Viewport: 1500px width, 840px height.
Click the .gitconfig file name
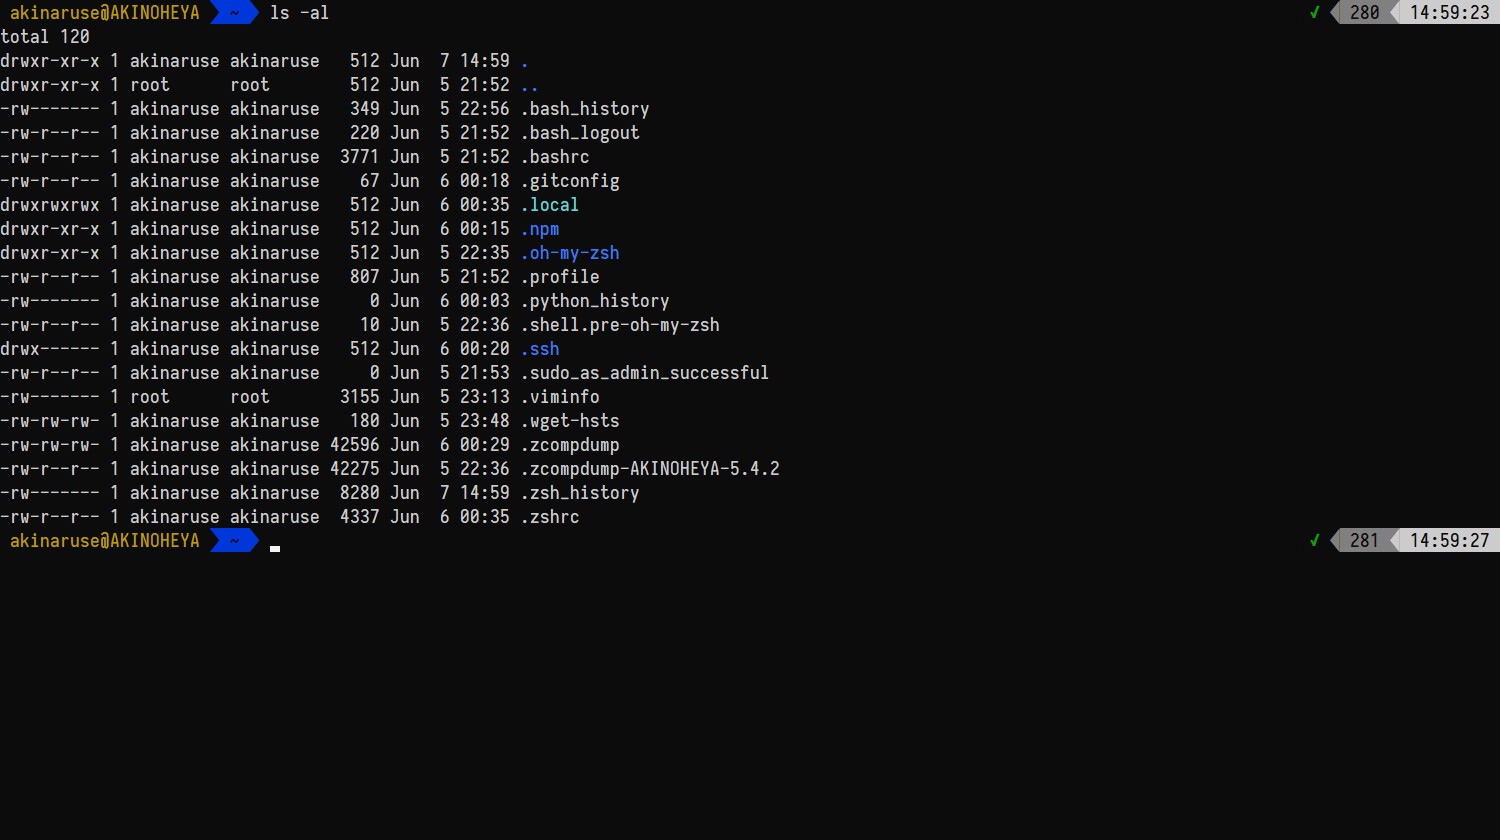[x=570, y=181]
